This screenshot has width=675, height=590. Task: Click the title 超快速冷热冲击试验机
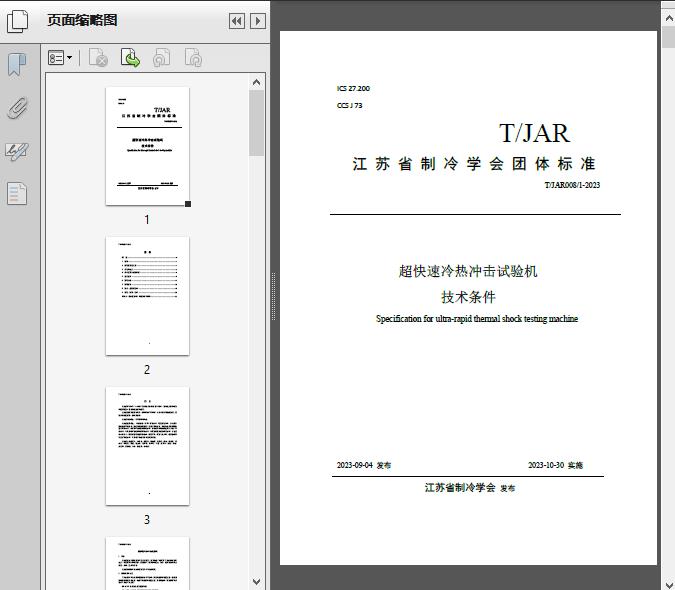point(468,272)
